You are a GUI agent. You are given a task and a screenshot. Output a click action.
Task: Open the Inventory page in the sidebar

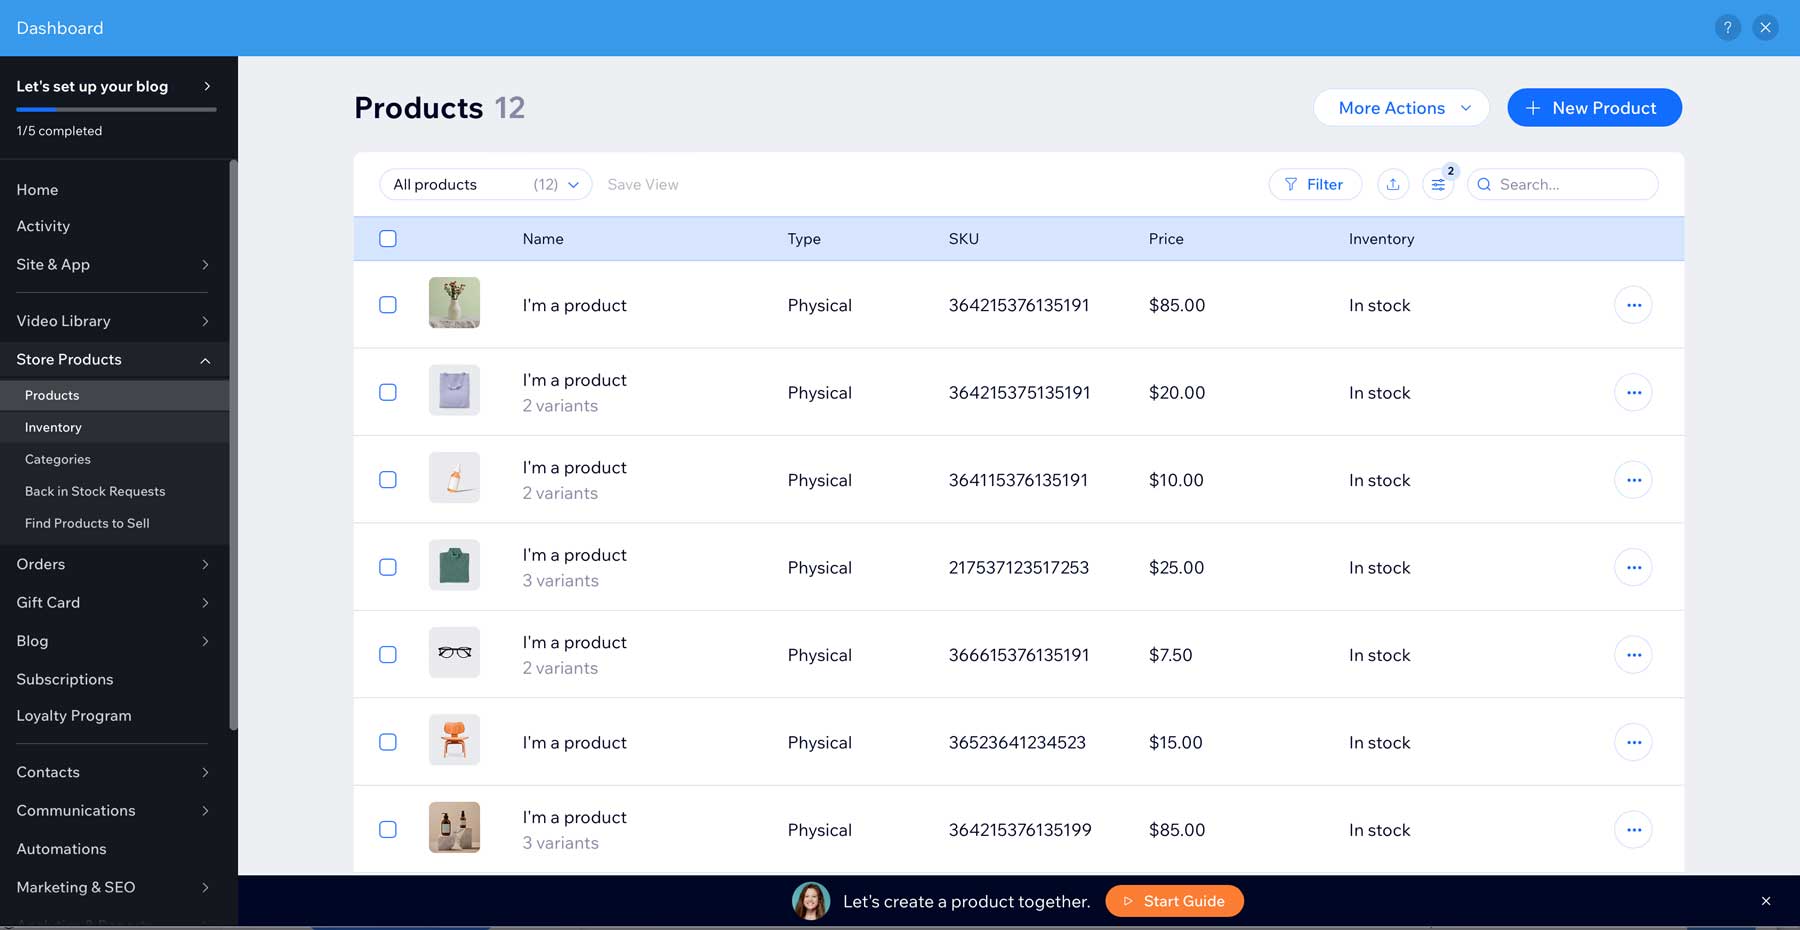[53, 427]
